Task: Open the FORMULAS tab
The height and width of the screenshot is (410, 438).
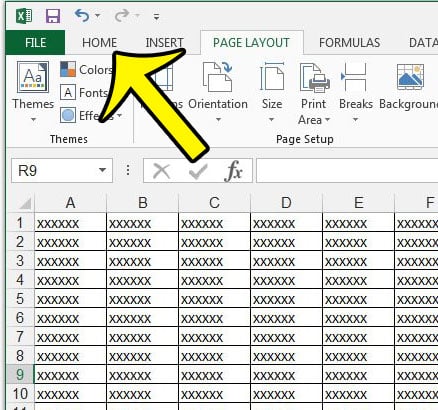Action: tap(349, 43)
